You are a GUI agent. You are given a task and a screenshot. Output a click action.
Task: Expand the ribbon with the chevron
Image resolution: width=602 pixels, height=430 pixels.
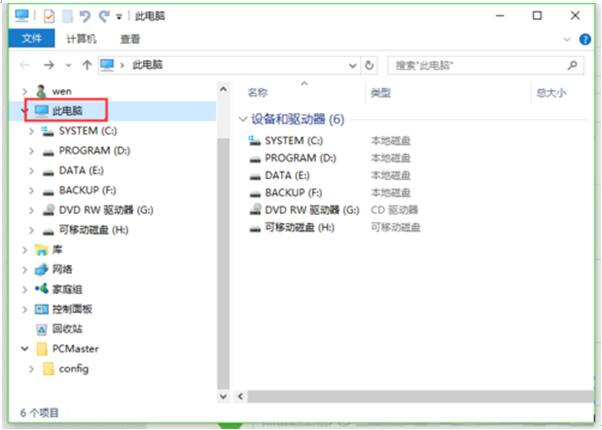point(567,39)
